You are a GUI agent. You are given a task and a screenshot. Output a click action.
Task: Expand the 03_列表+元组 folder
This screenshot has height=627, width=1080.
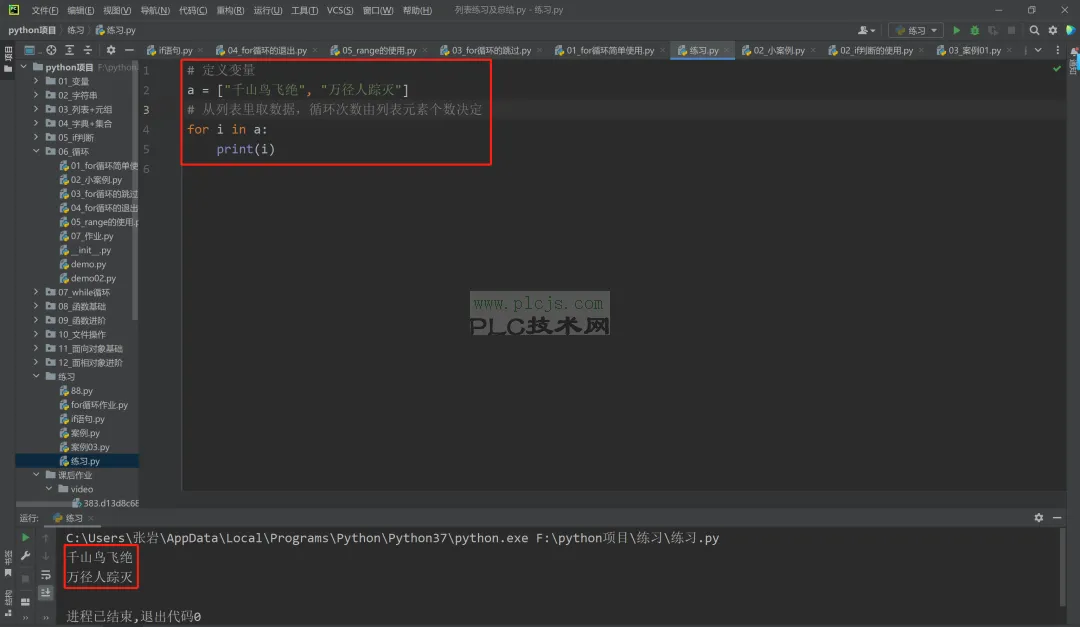36,109
